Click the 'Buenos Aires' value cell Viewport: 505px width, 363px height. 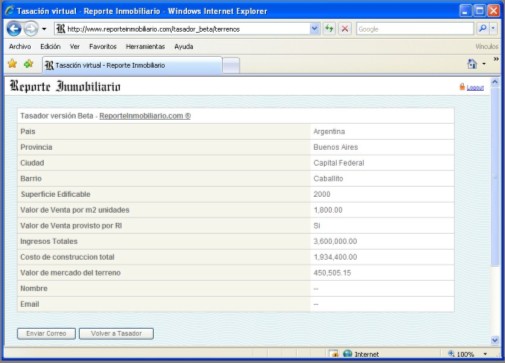click(x=382, y=147)
